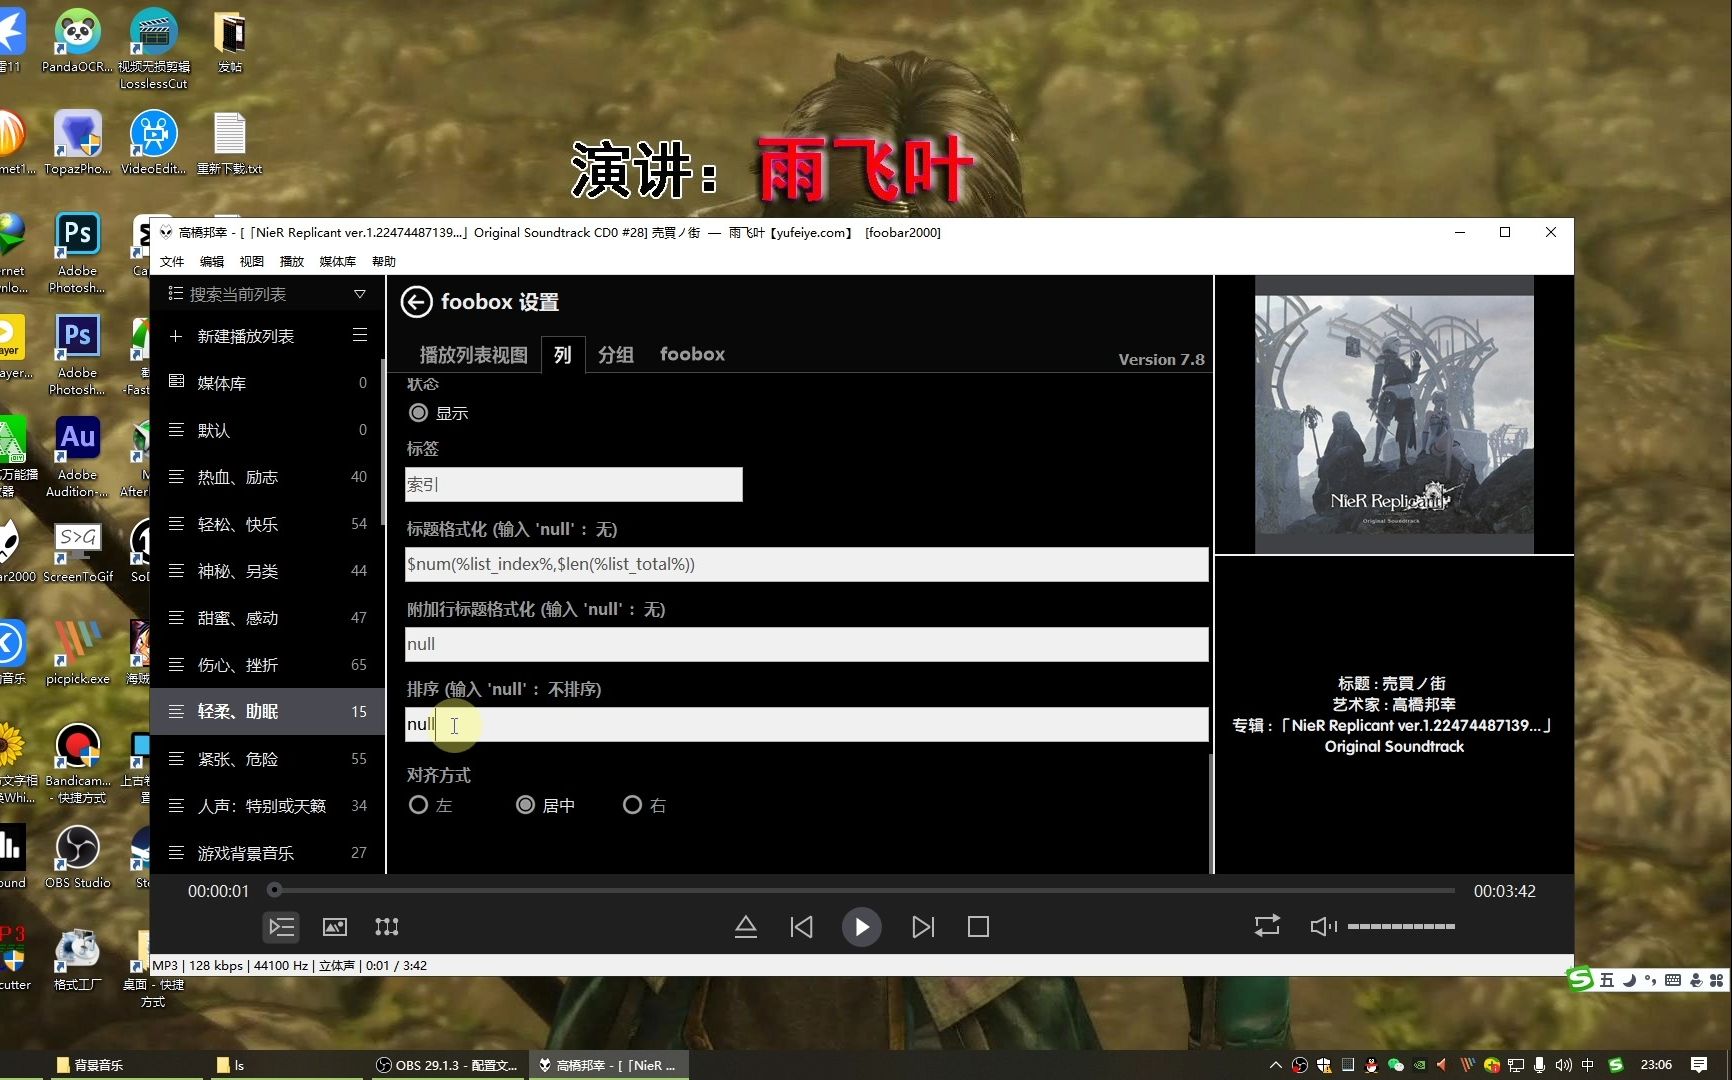Click the eject/open file button
The image size is (1732, 1080).
(x=746, y=927)
